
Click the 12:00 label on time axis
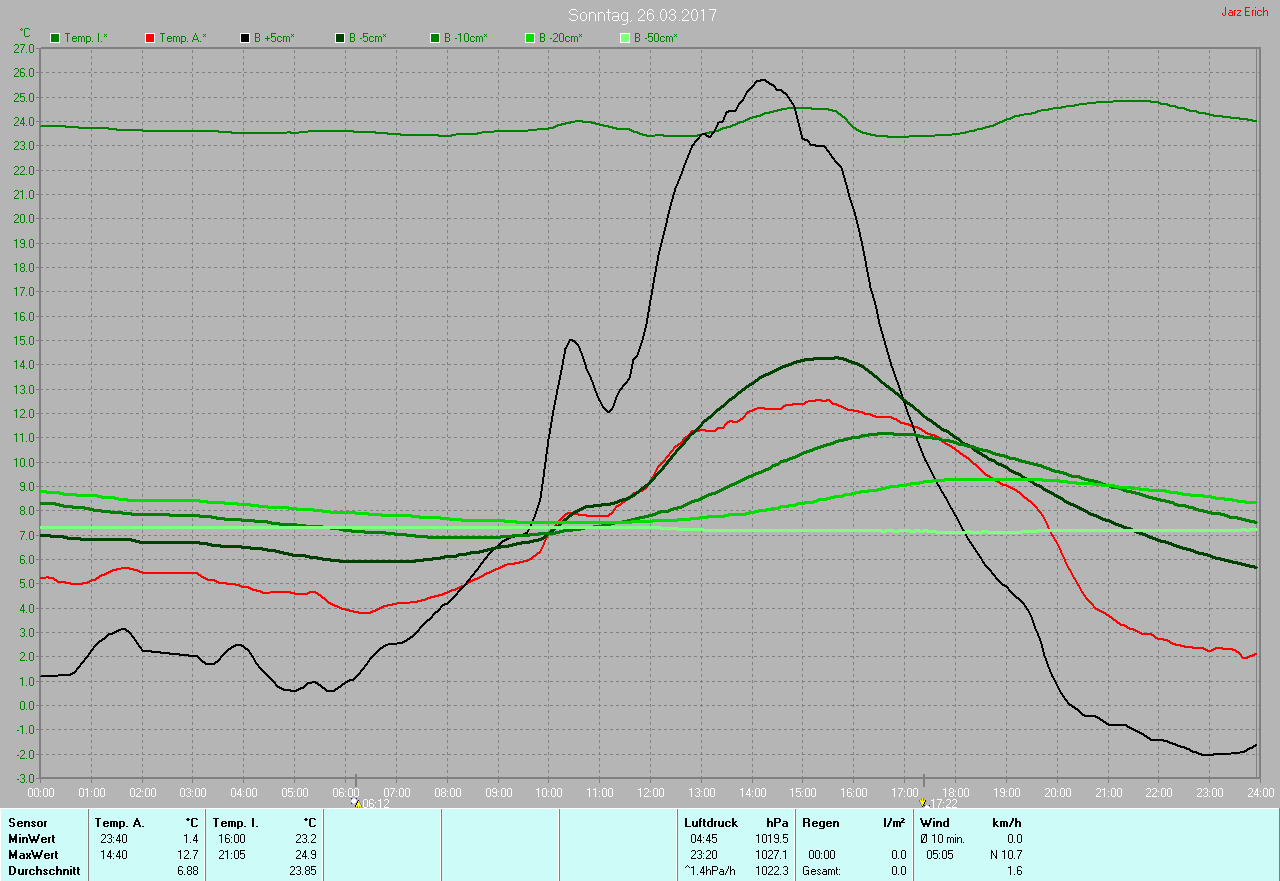point(650,793)
